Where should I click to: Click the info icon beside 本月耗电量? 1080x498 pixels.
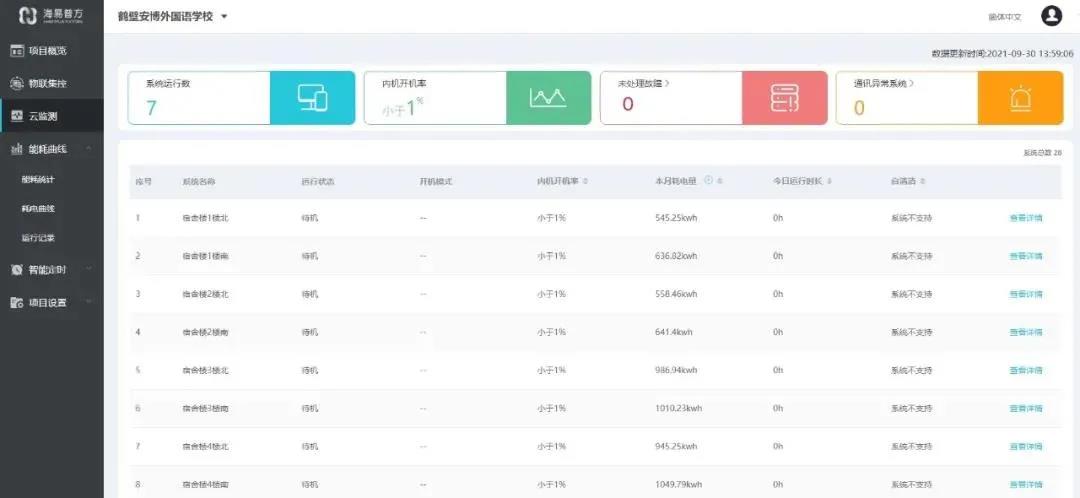[708, 181]
